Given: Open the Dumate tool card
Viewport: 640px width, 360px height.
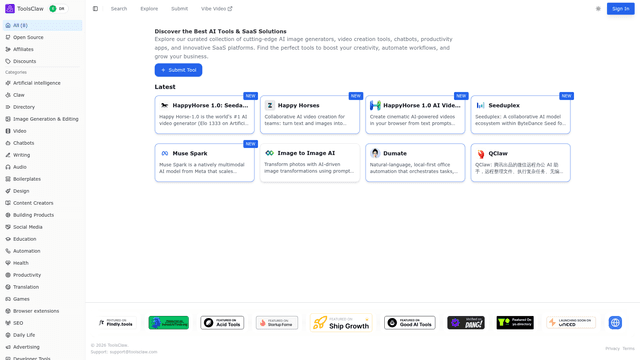Looking at the screenshot, I should (415, 162).
